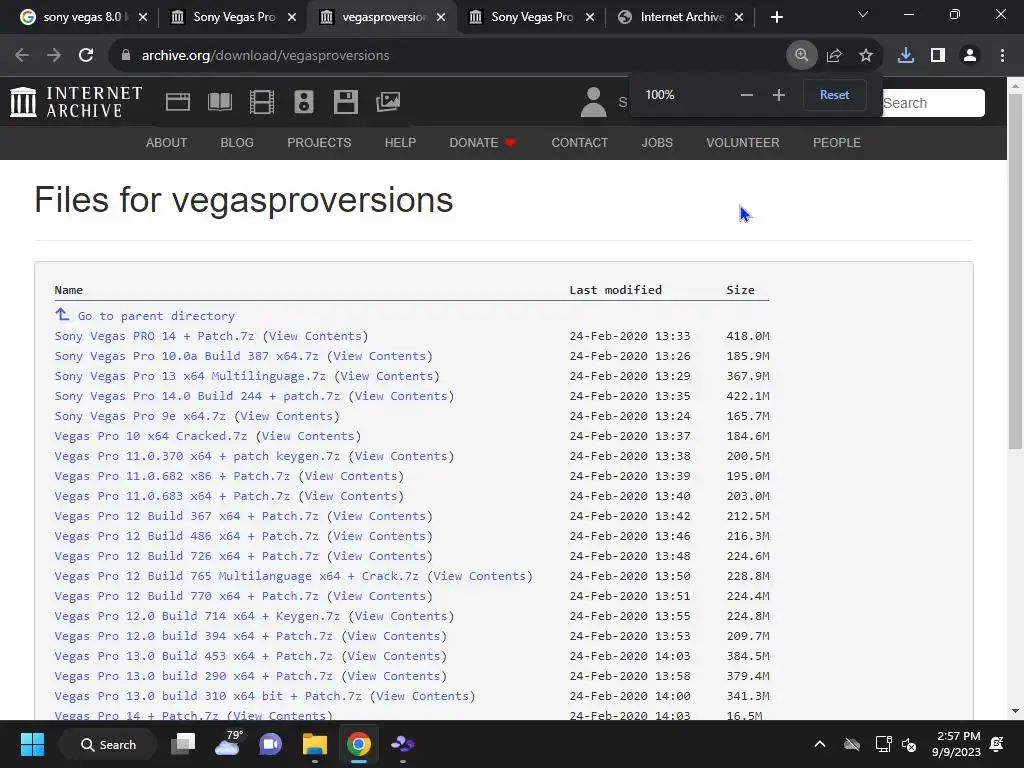Image resolution: width=1024 pixels, height=768 pixels.
Task: Open the Video film-strip icon
Action: coord(262,102)
